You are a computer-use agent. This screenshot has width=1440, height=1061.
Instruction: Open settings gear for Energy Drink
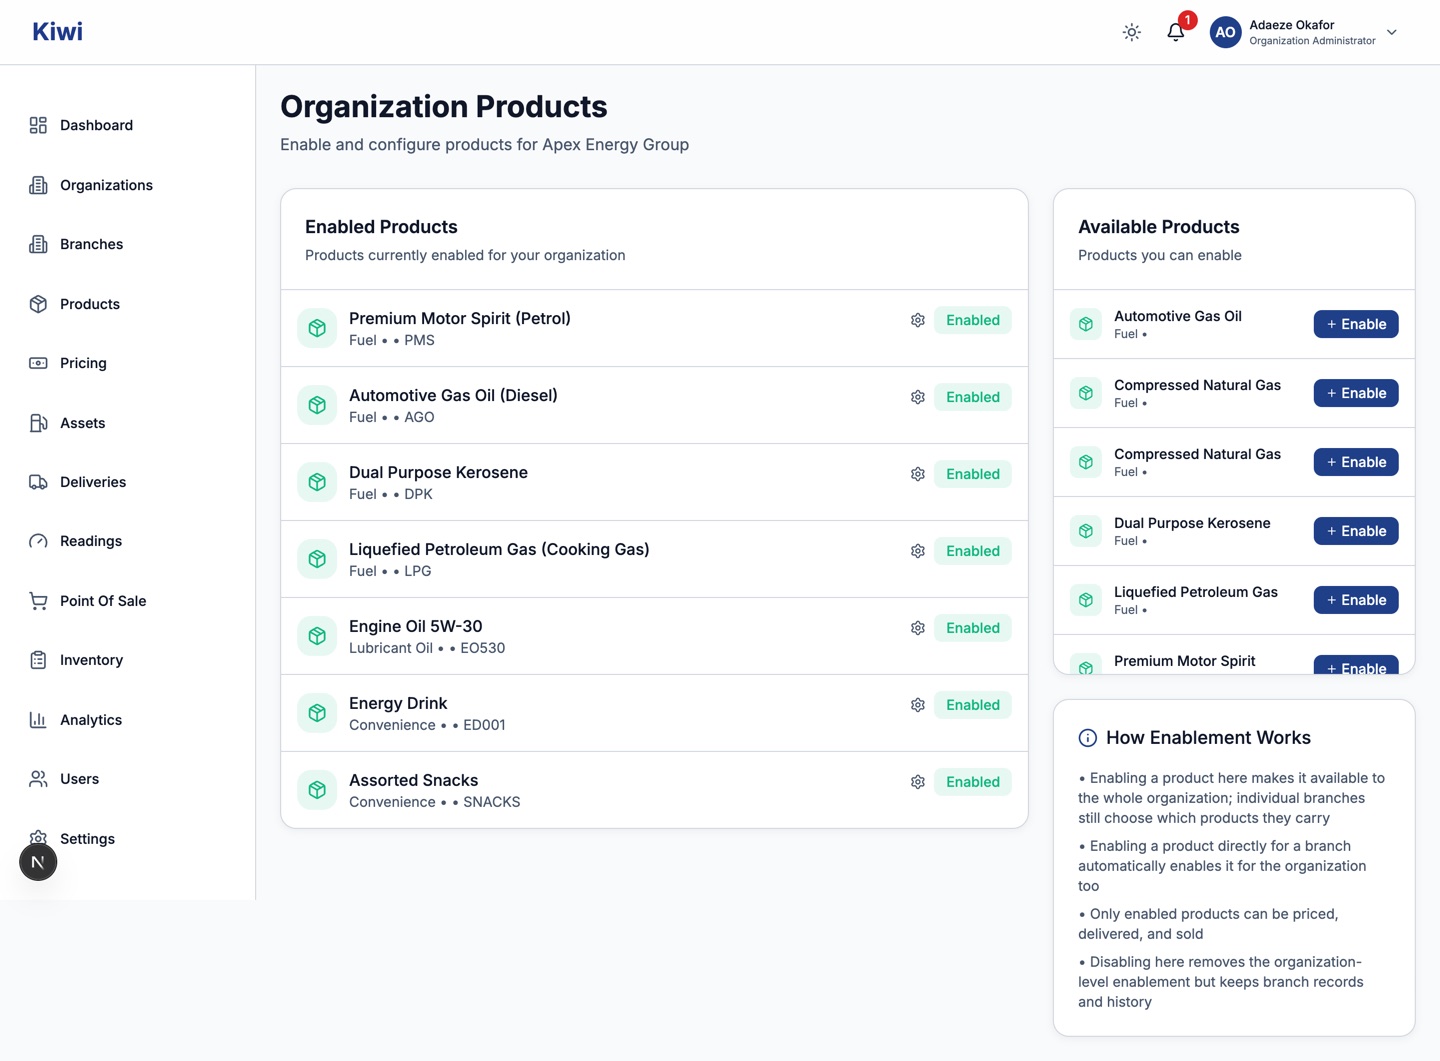tap(917, 705)
